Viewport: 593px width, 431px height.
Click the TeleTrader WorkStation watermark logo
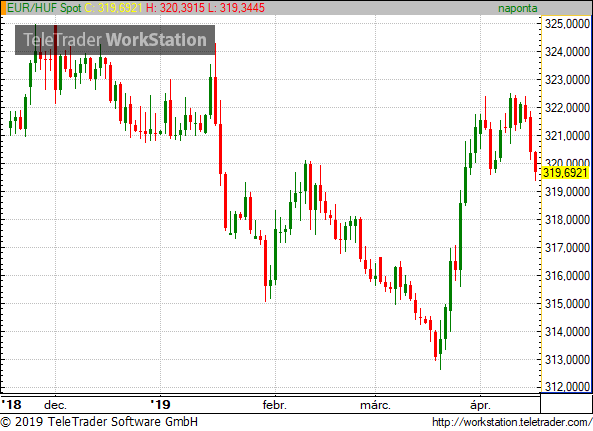coord(115,40)
